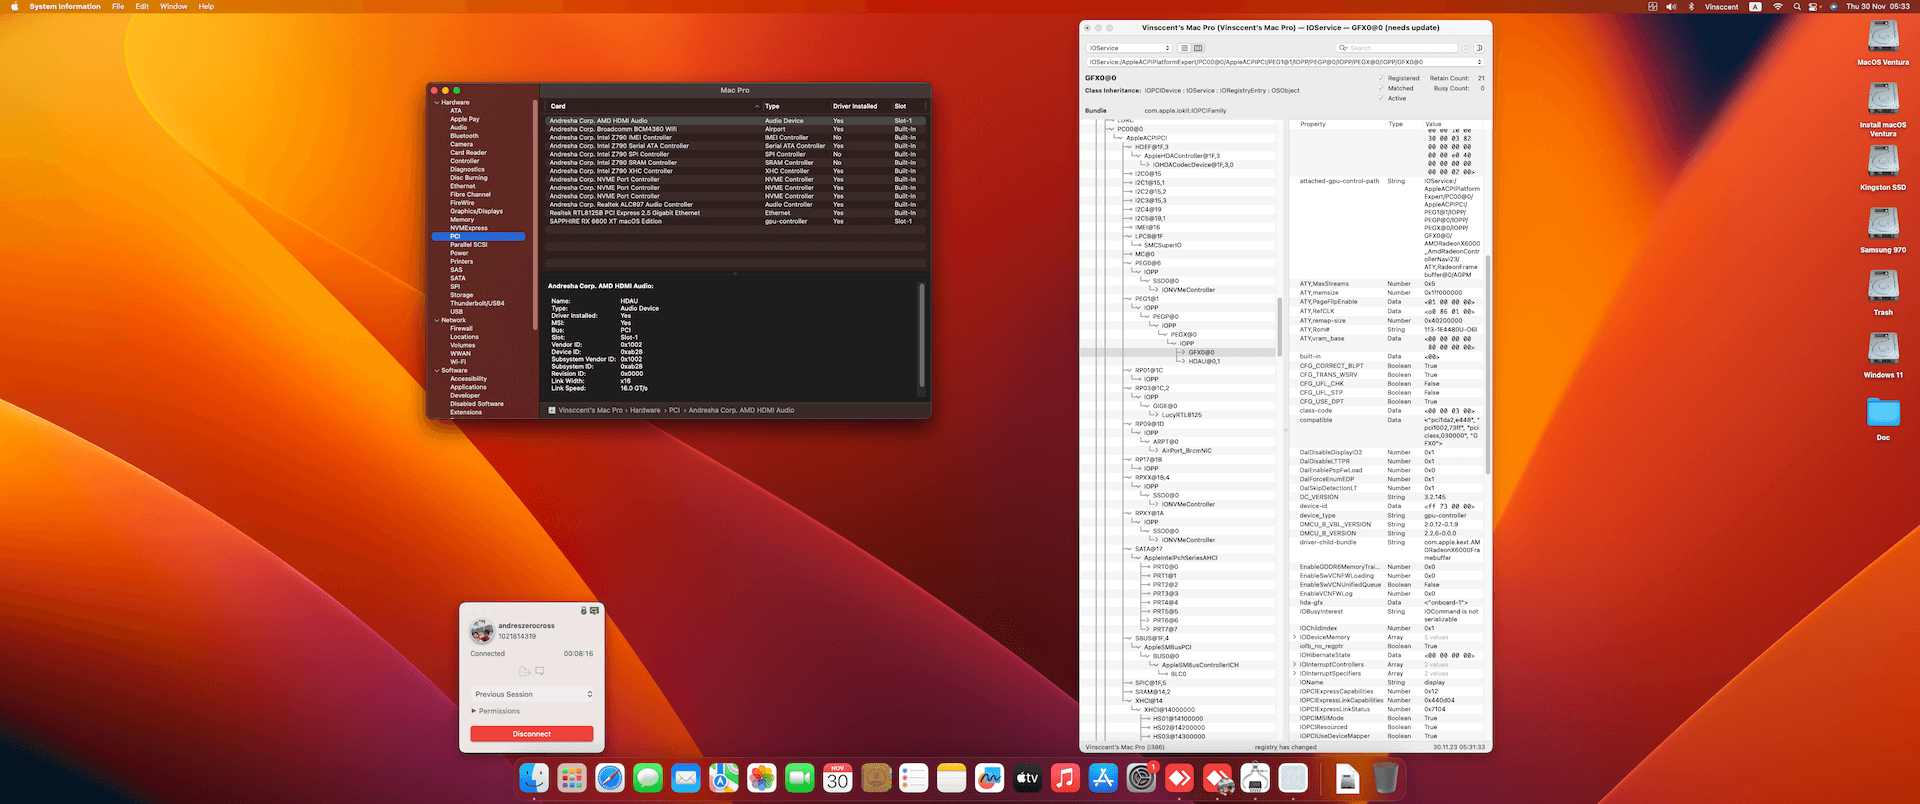Open AnyDesk icon in dock
The image size is (1920, 804).
click(x=1179, y=778)
